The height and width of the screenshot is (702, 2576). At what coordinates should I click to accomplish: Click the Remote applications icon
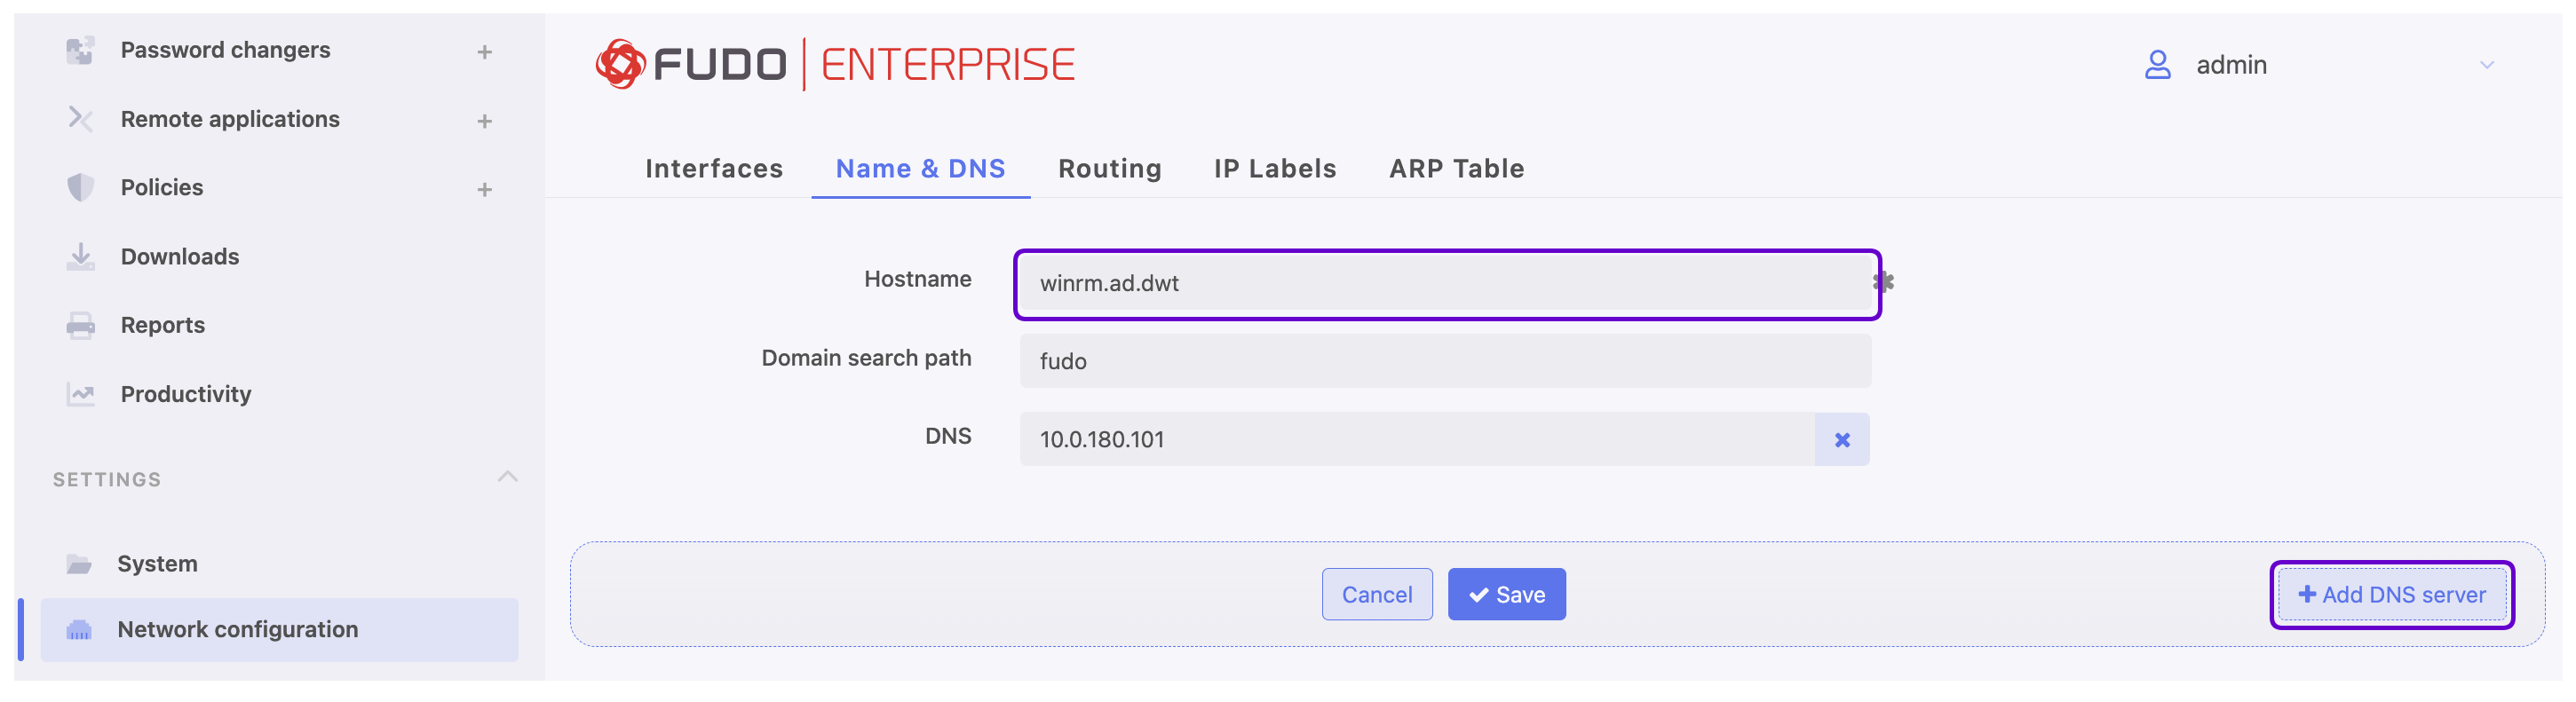click(x=80, y=119)
